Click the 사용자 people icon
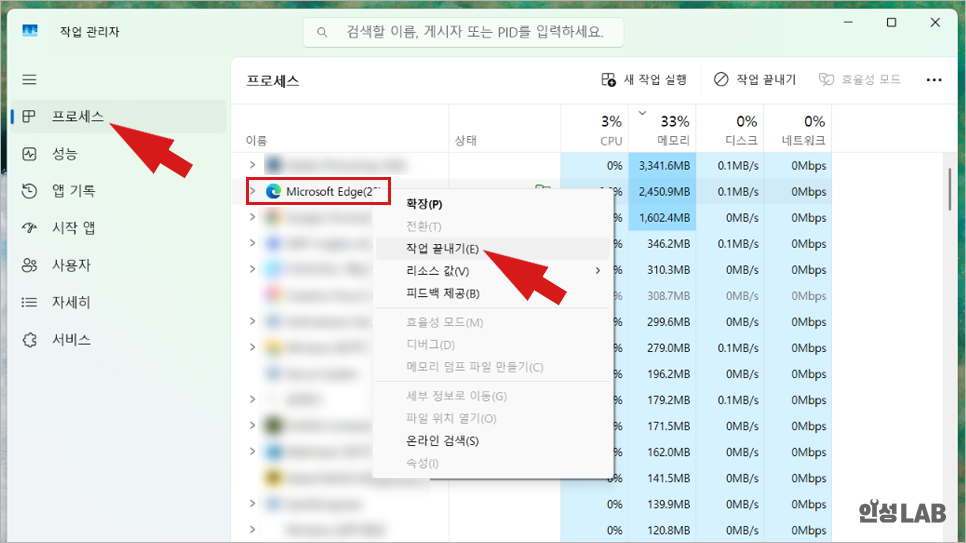The height and width of the screenshot is (543, 966). click(29, 266)
